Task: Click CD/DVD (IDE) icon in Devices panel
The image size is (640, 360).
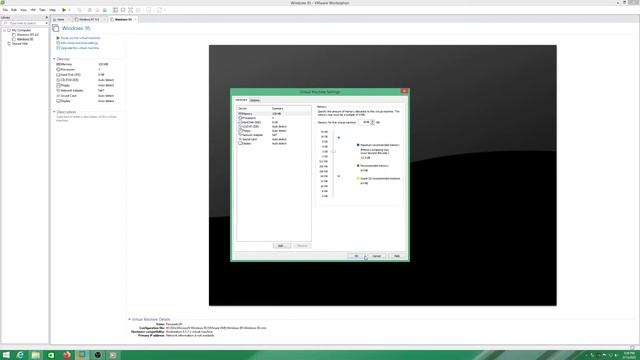Action: (x=58, y=80)
